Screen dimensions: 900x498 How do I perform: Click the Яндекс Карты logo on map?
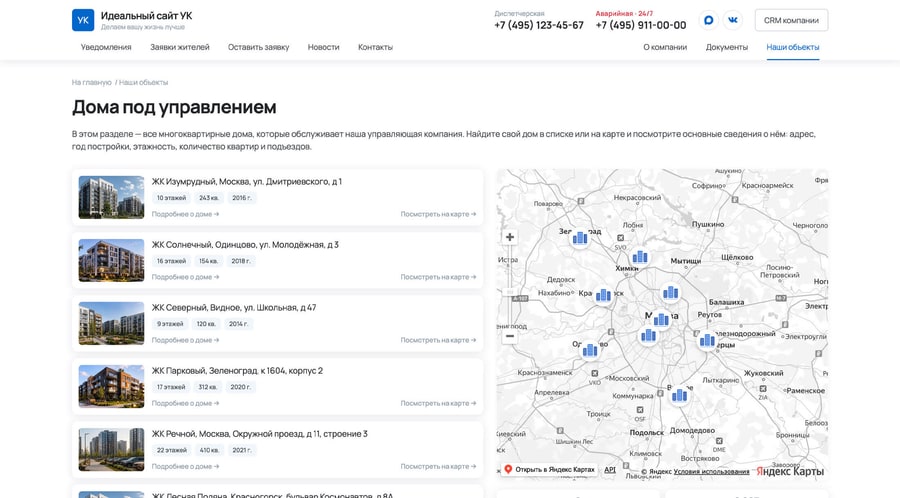coord(790,471)
